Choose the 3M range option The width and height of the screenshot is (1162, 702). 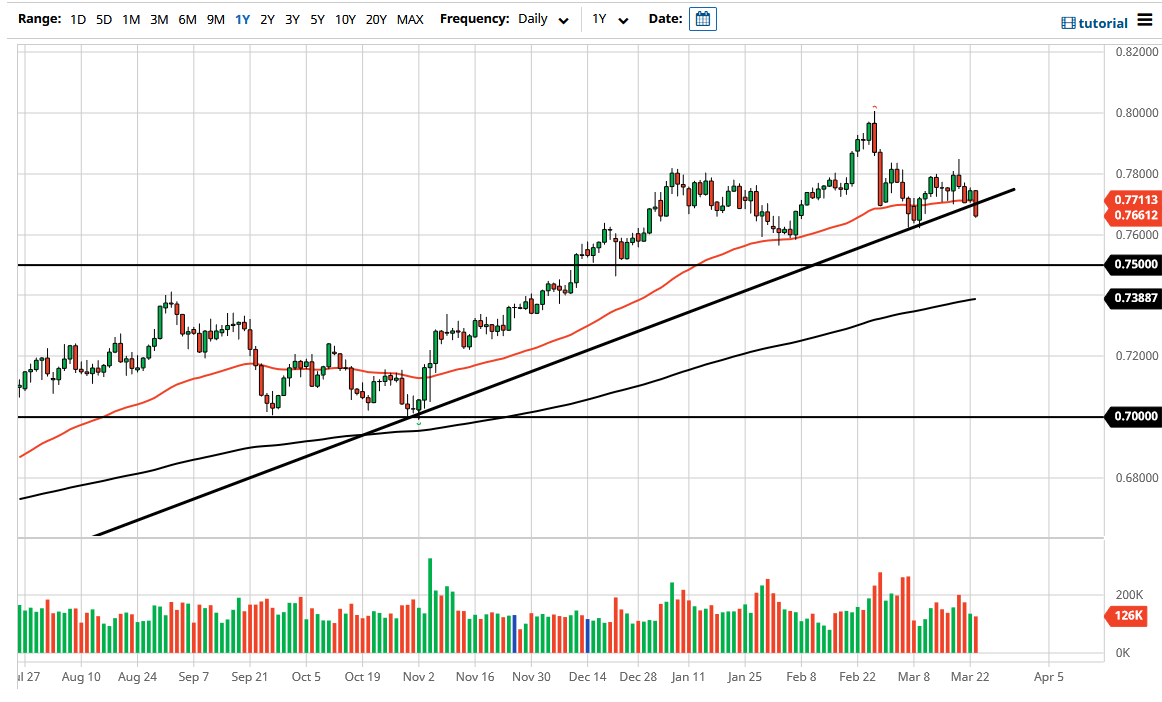coord(158,19)
